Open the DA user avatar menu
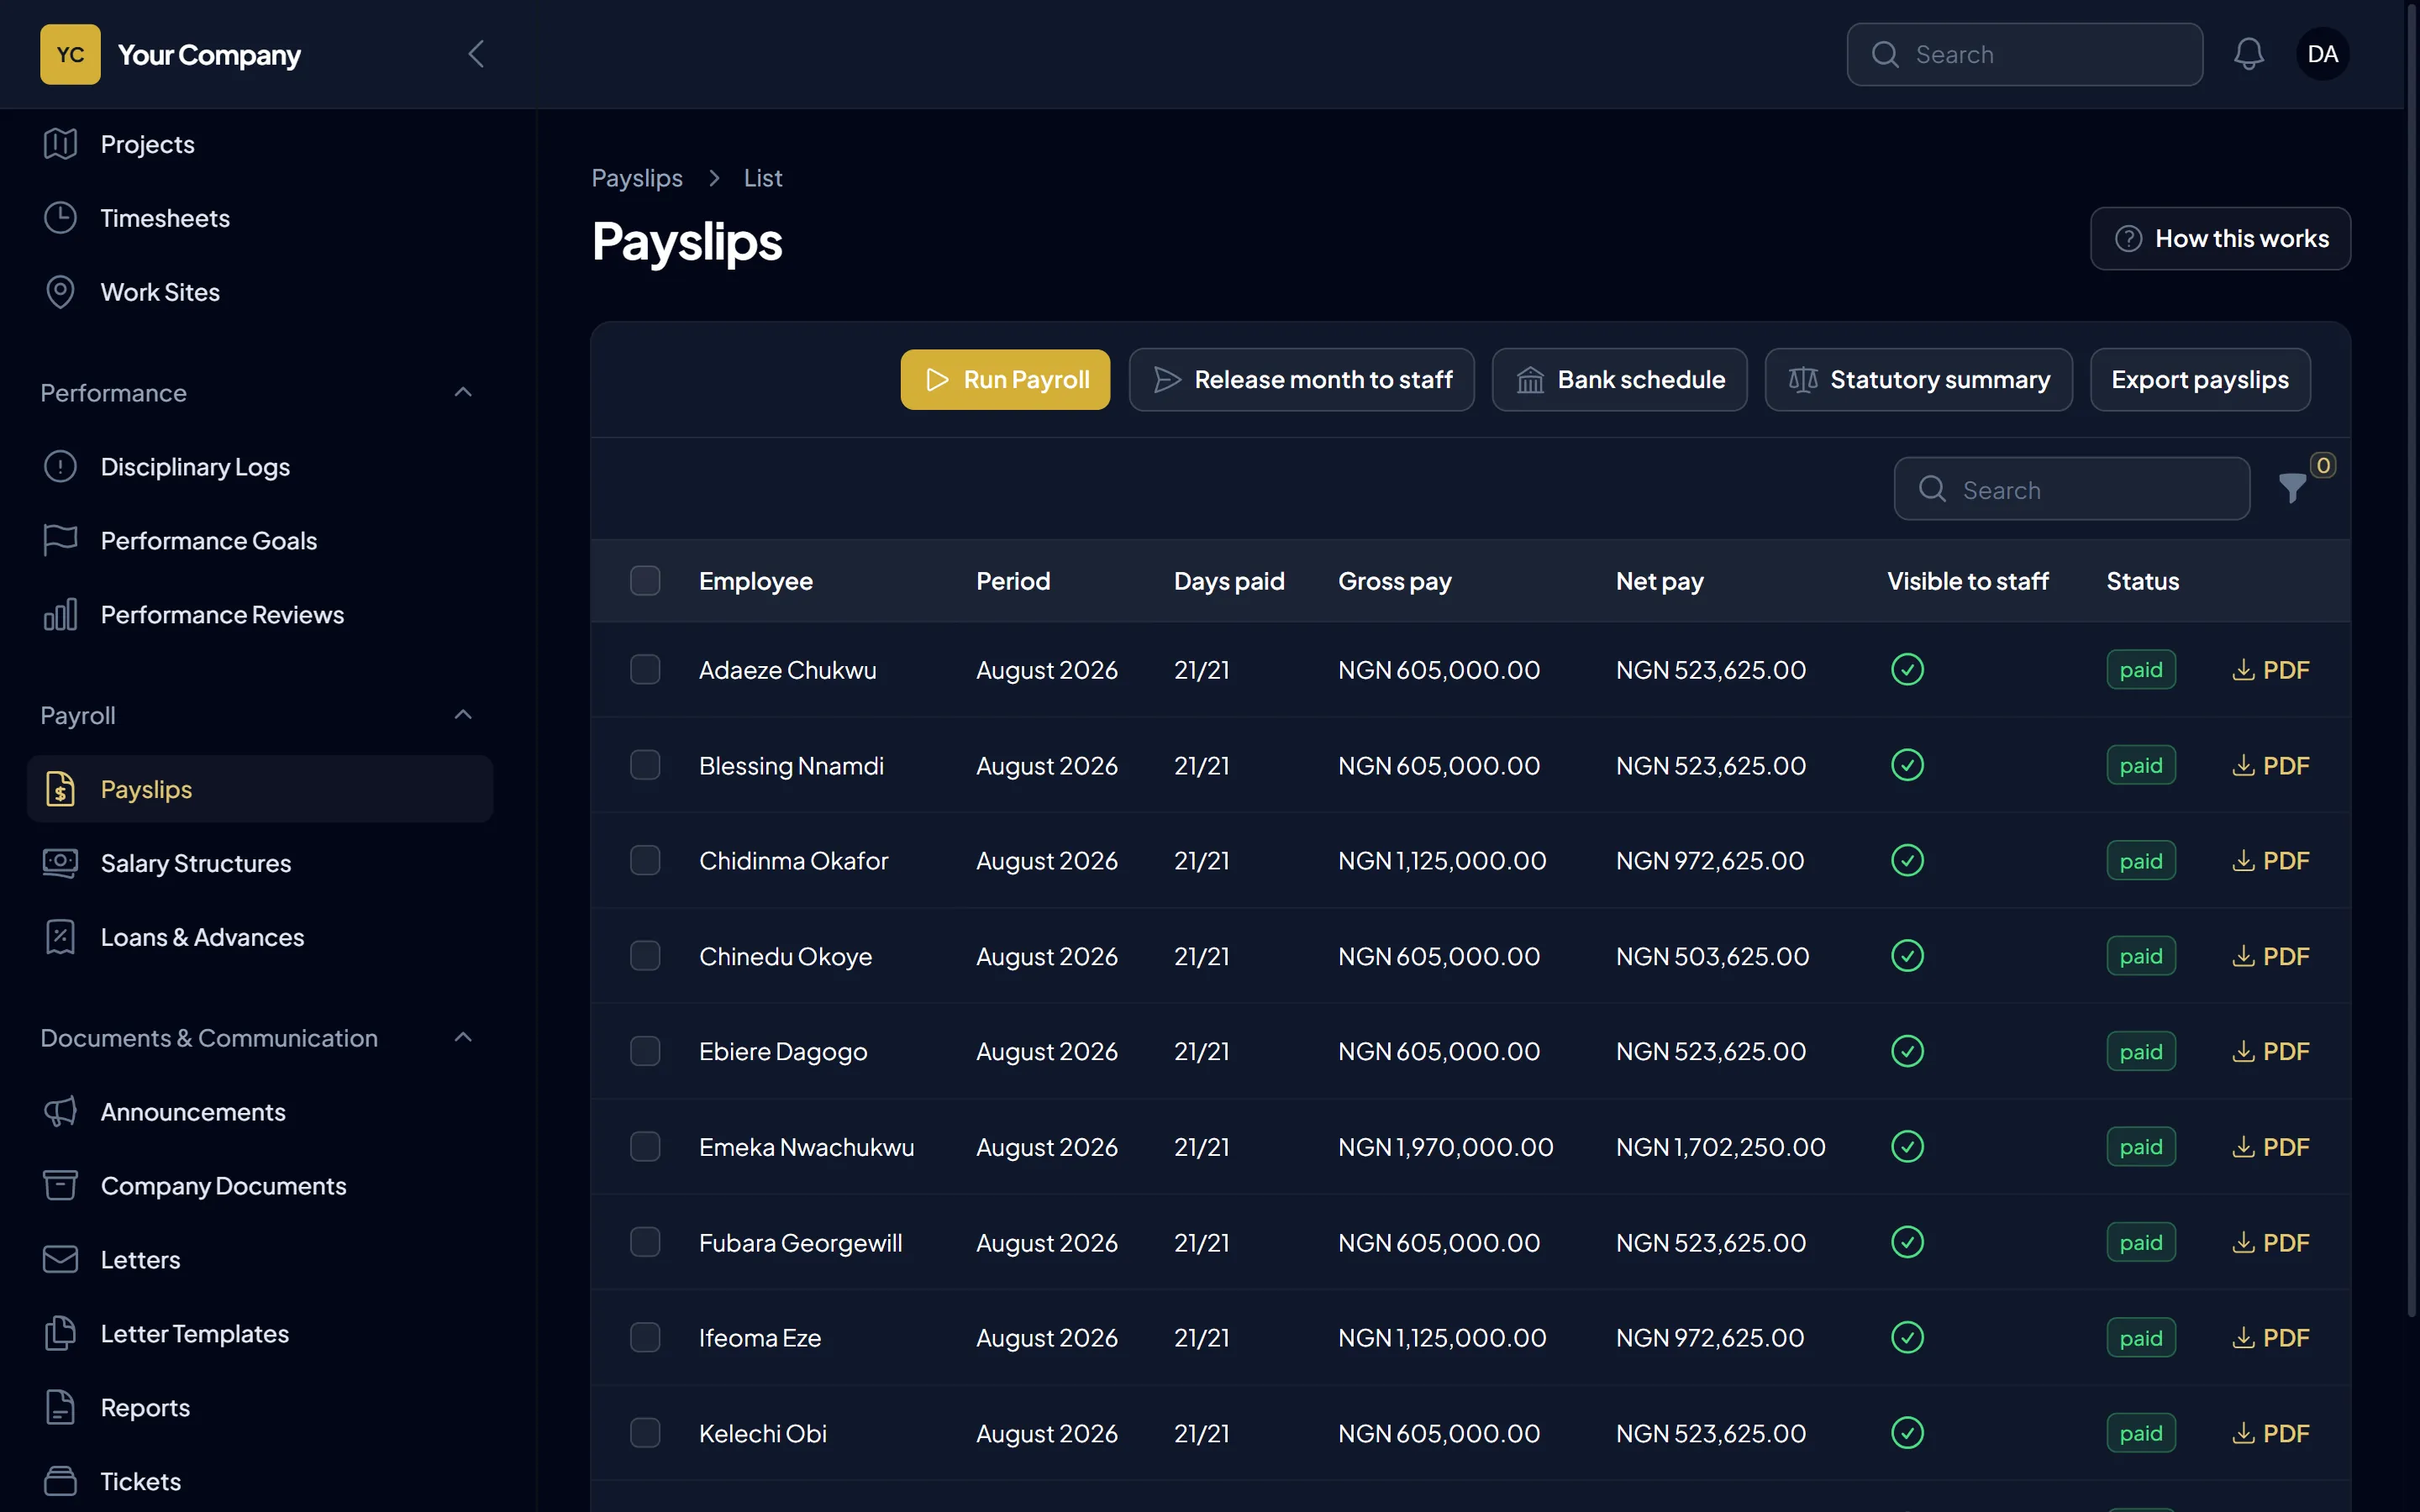The image size is (2420, 1512). 2322,54
